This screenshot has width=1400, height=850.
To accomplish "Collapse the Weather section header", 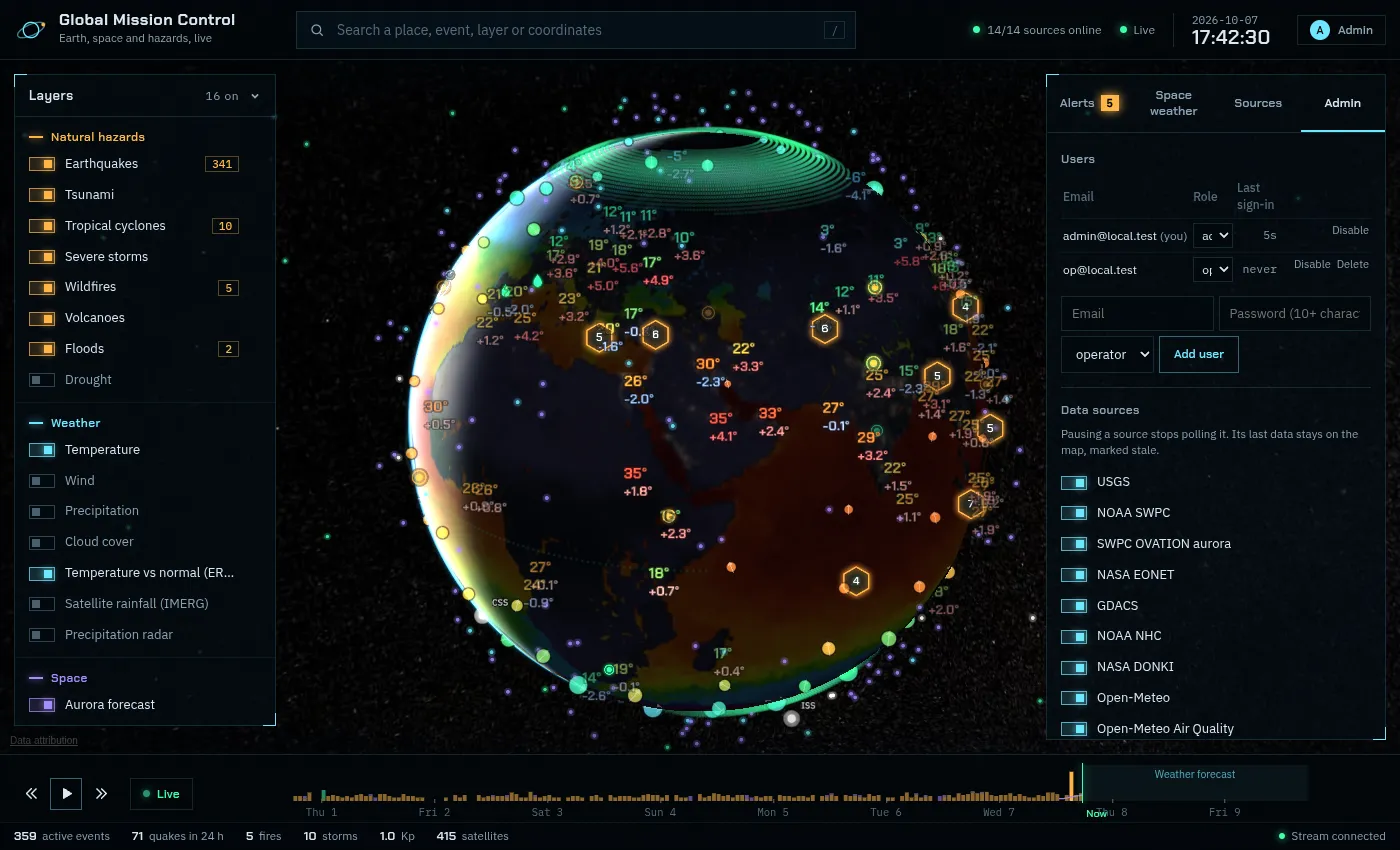I will [65, 423].
